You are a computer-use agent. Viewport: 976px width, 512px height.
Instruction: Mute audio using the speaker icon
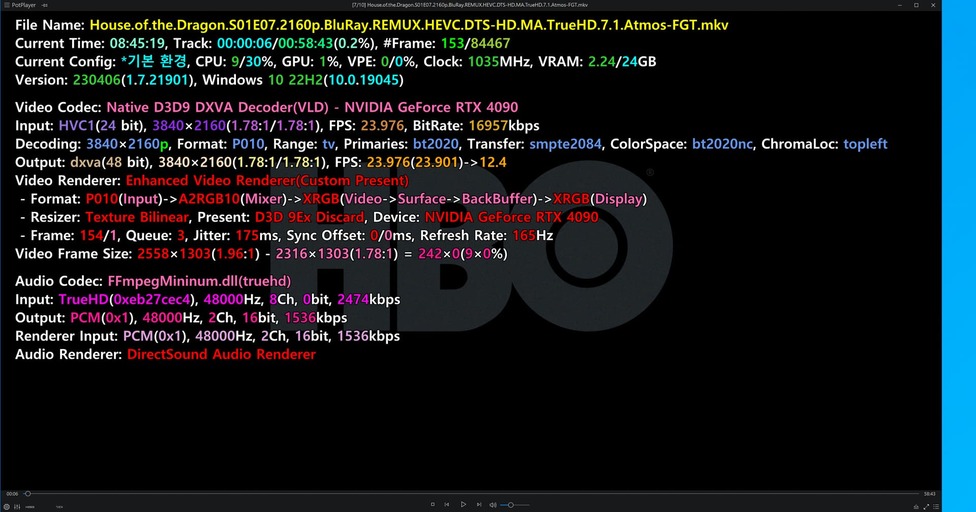point(493,505)
